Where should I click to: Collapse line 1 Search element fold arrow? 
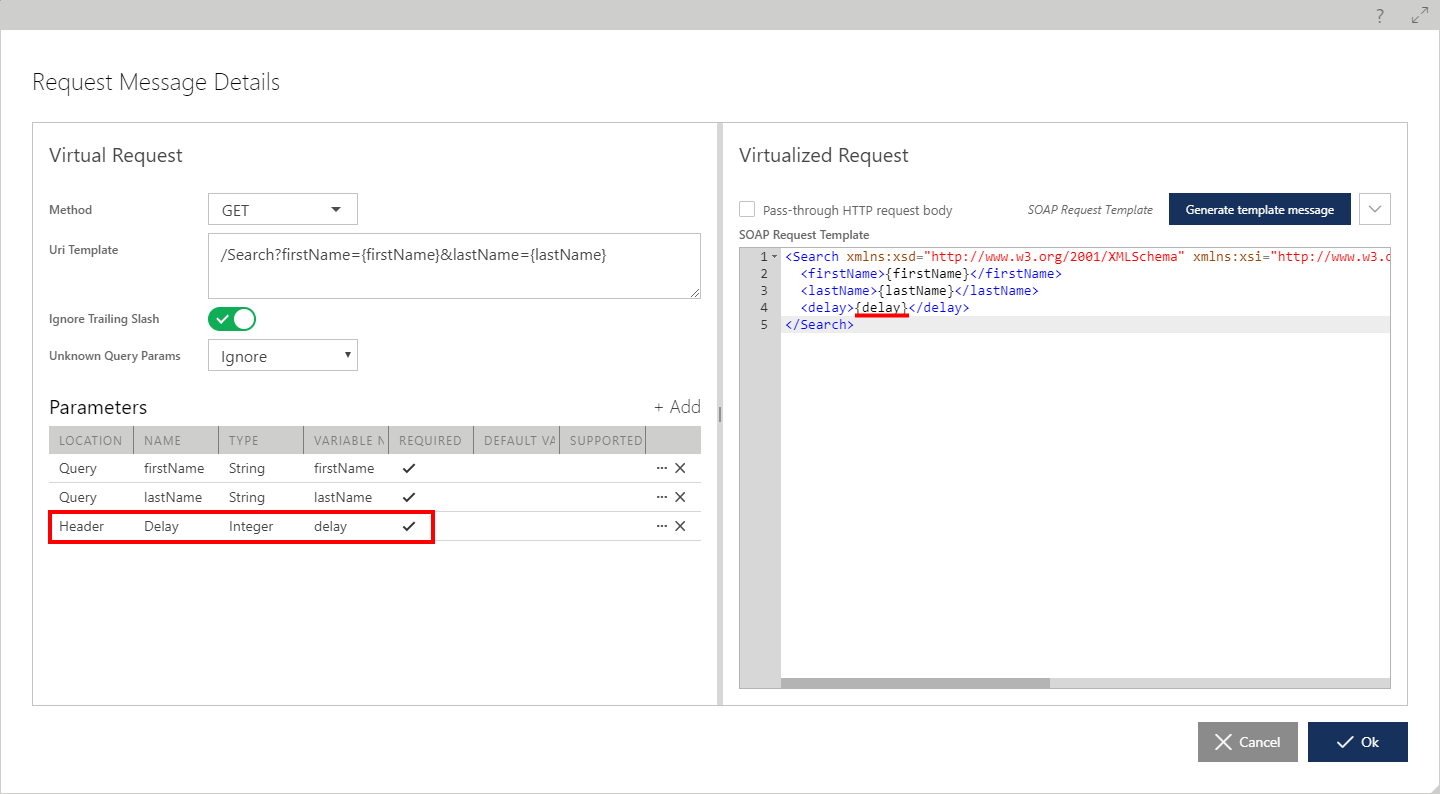pyautogui.click(x=775, y=257)
